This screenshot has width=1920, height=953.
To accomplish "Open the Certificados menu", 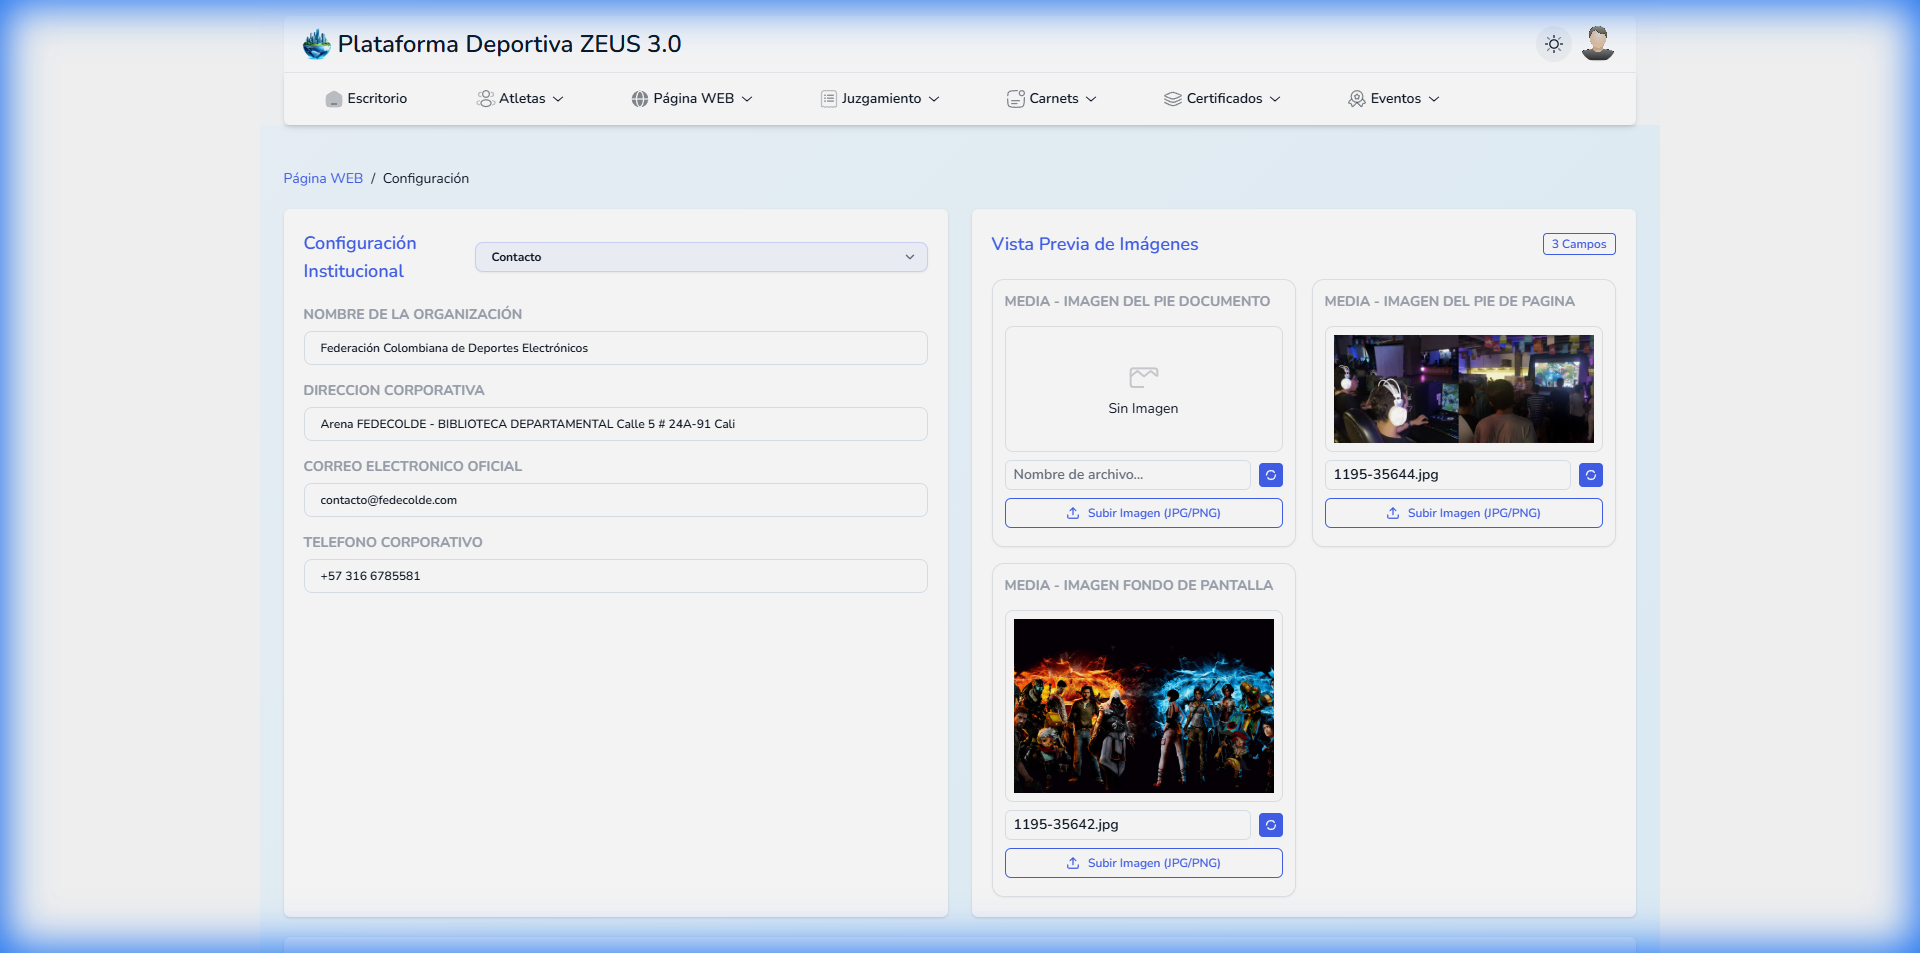I will (1222, 99).
